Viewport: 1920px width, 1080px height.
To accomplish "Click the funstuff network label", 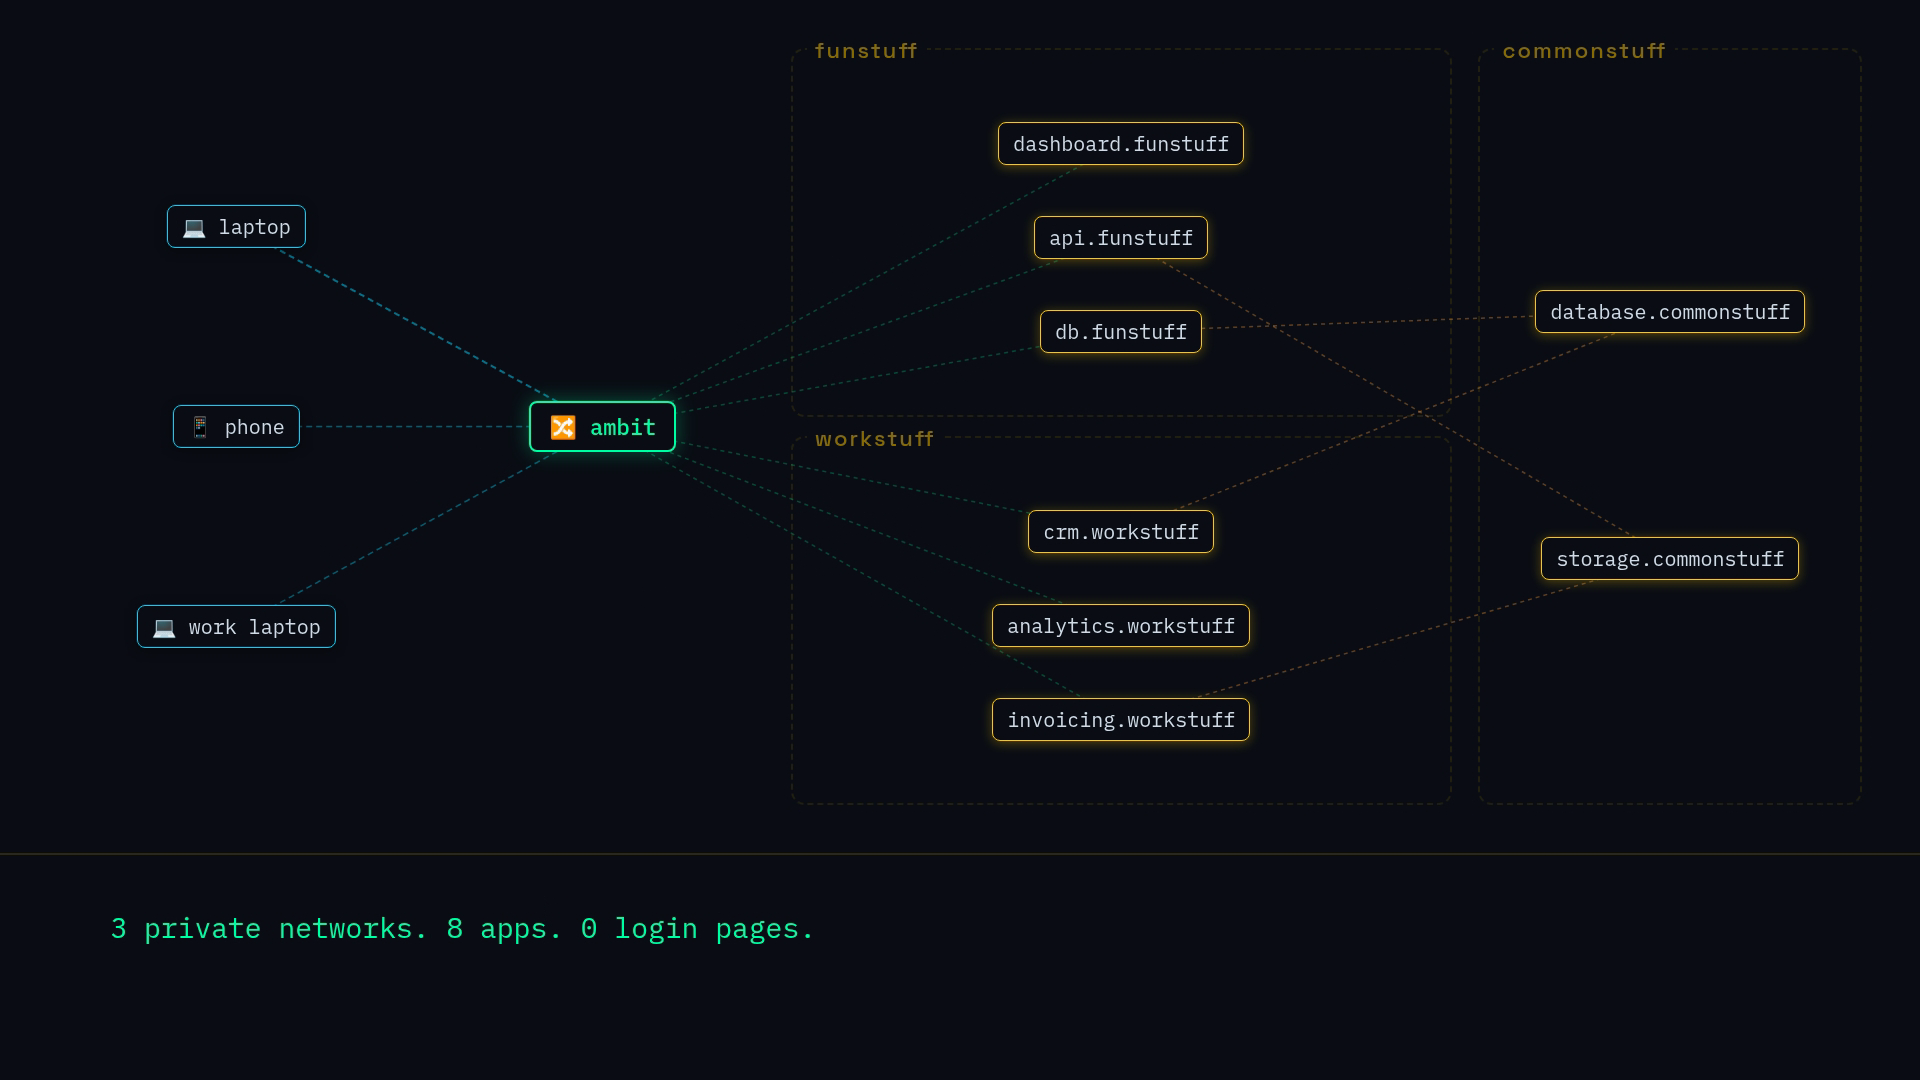I will click(866, 51).
